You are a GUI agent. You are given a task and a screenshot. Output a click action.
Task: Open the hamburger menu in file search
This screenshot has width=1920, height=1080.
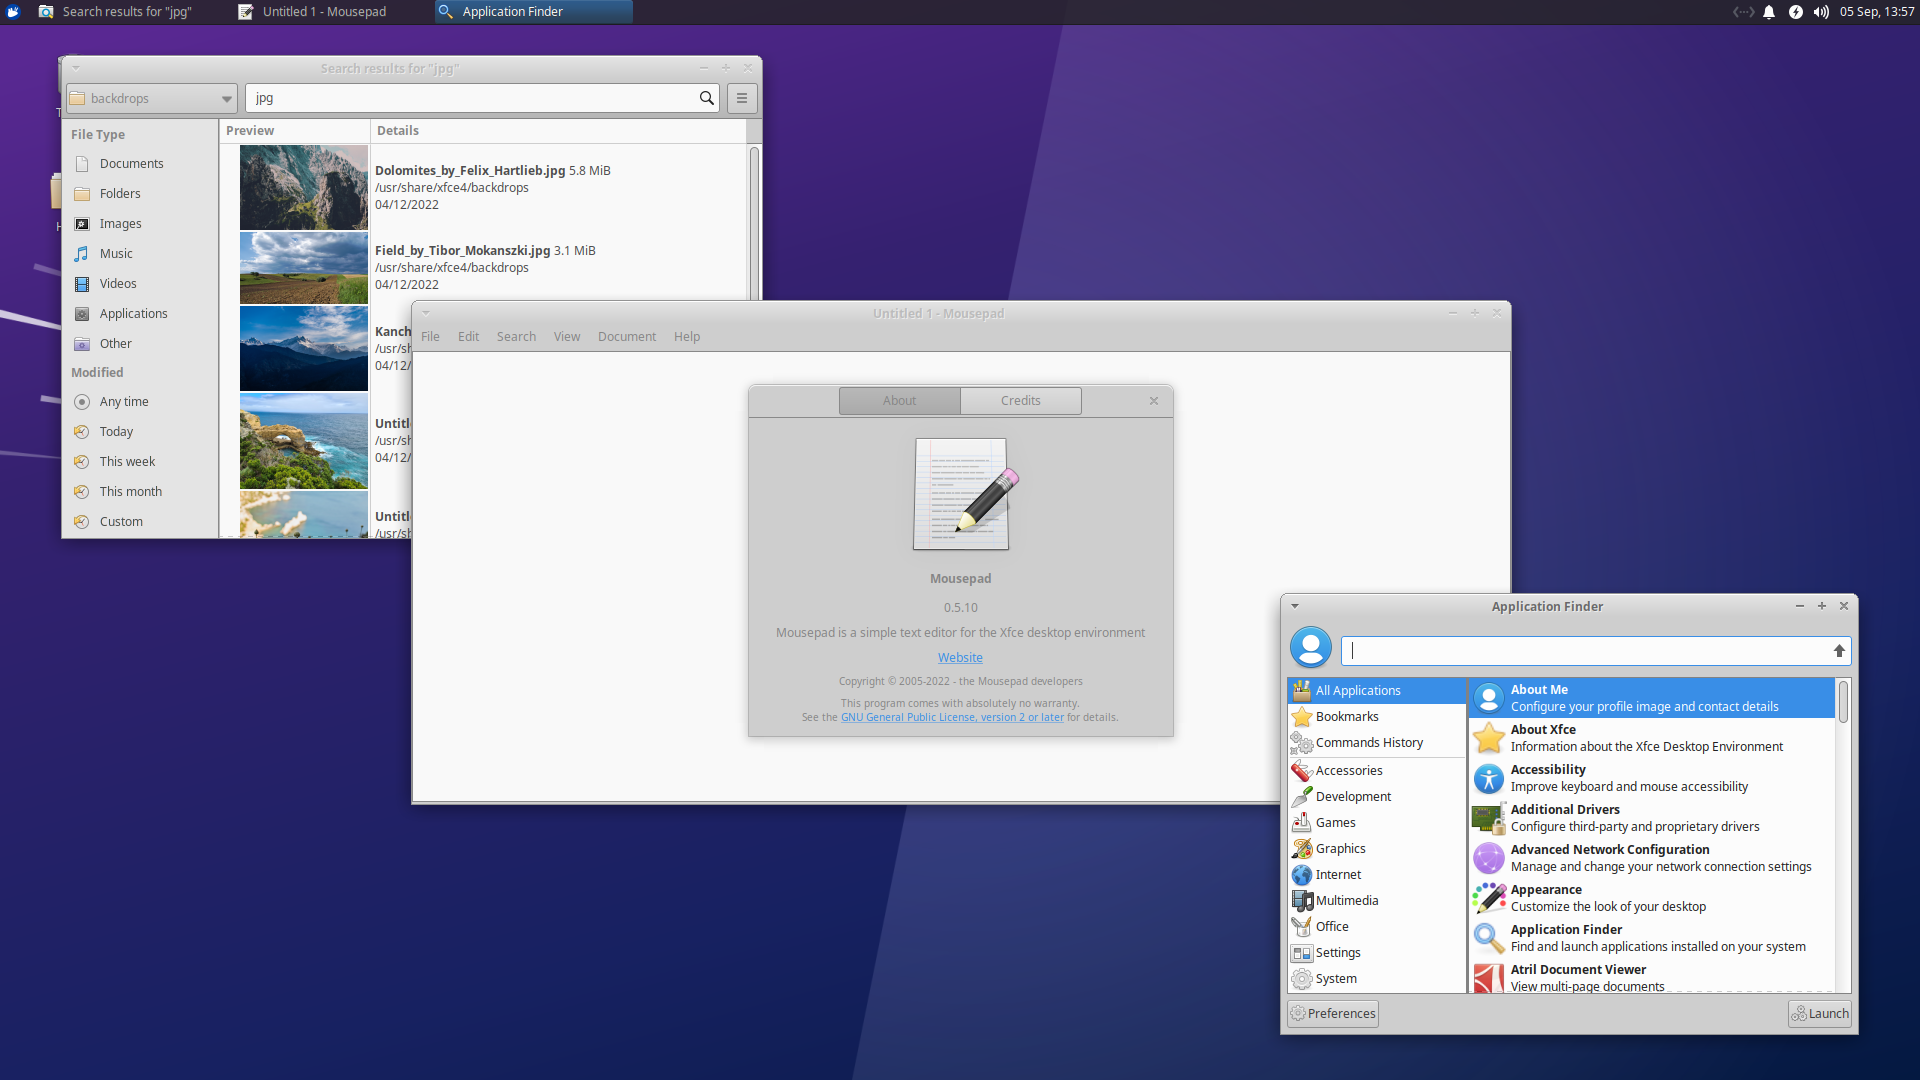pyautogui.click(x=742, y=98)
